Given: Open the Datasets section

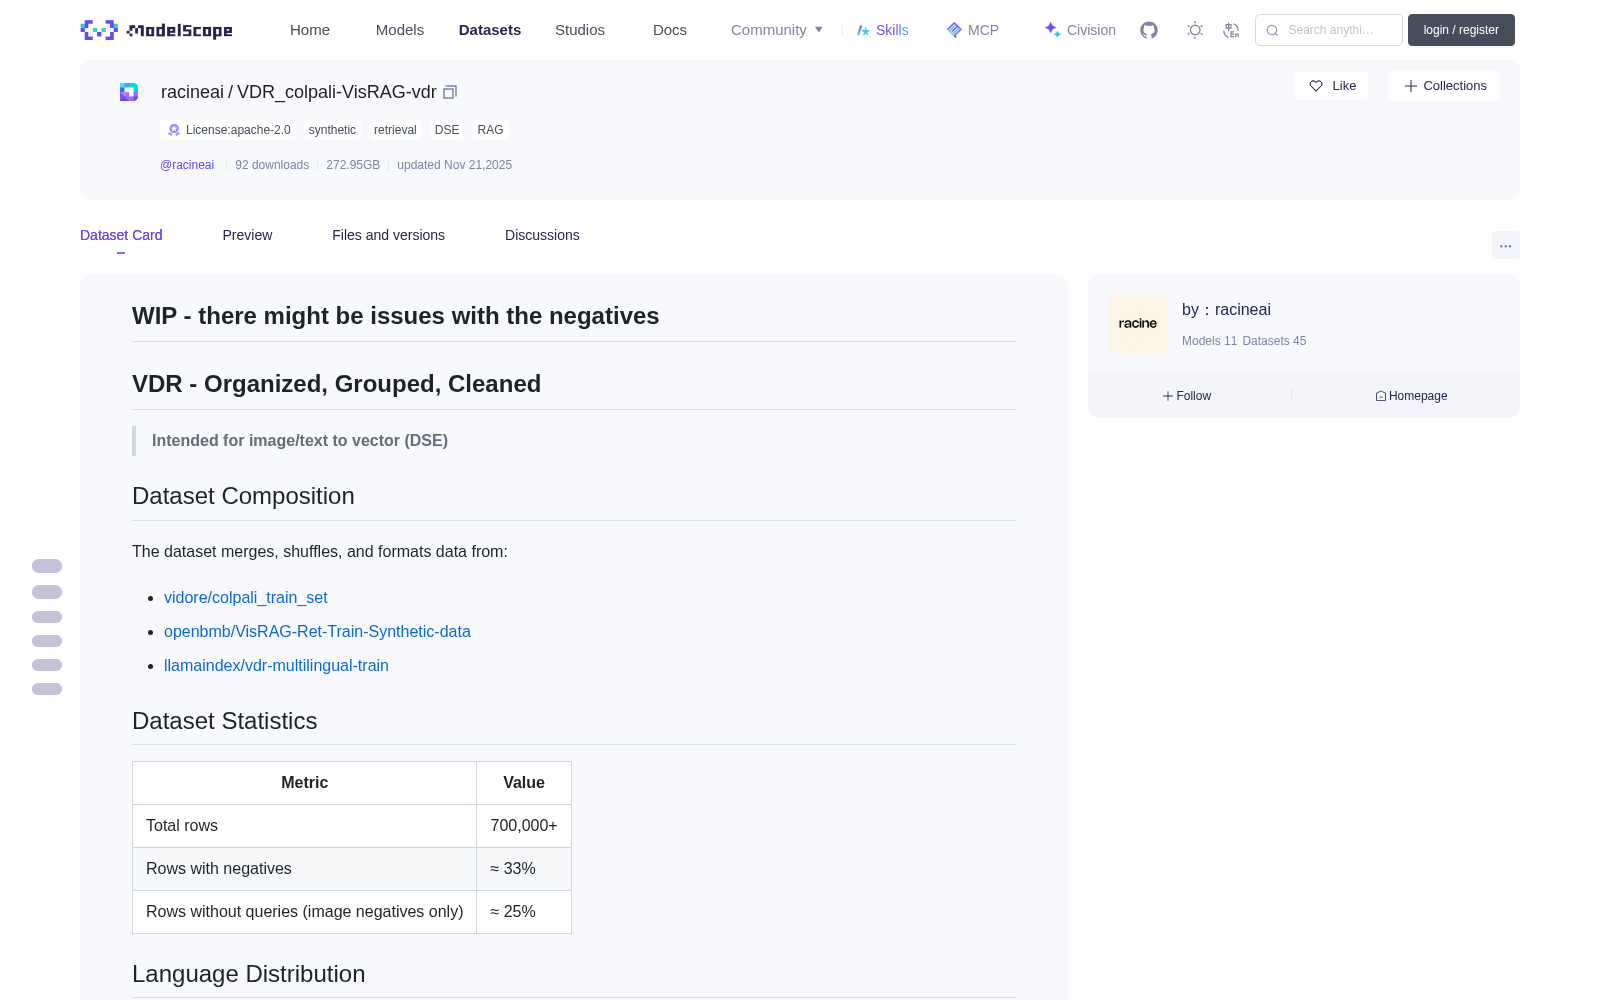Looking at the screenshot, I should coord(490,30).
